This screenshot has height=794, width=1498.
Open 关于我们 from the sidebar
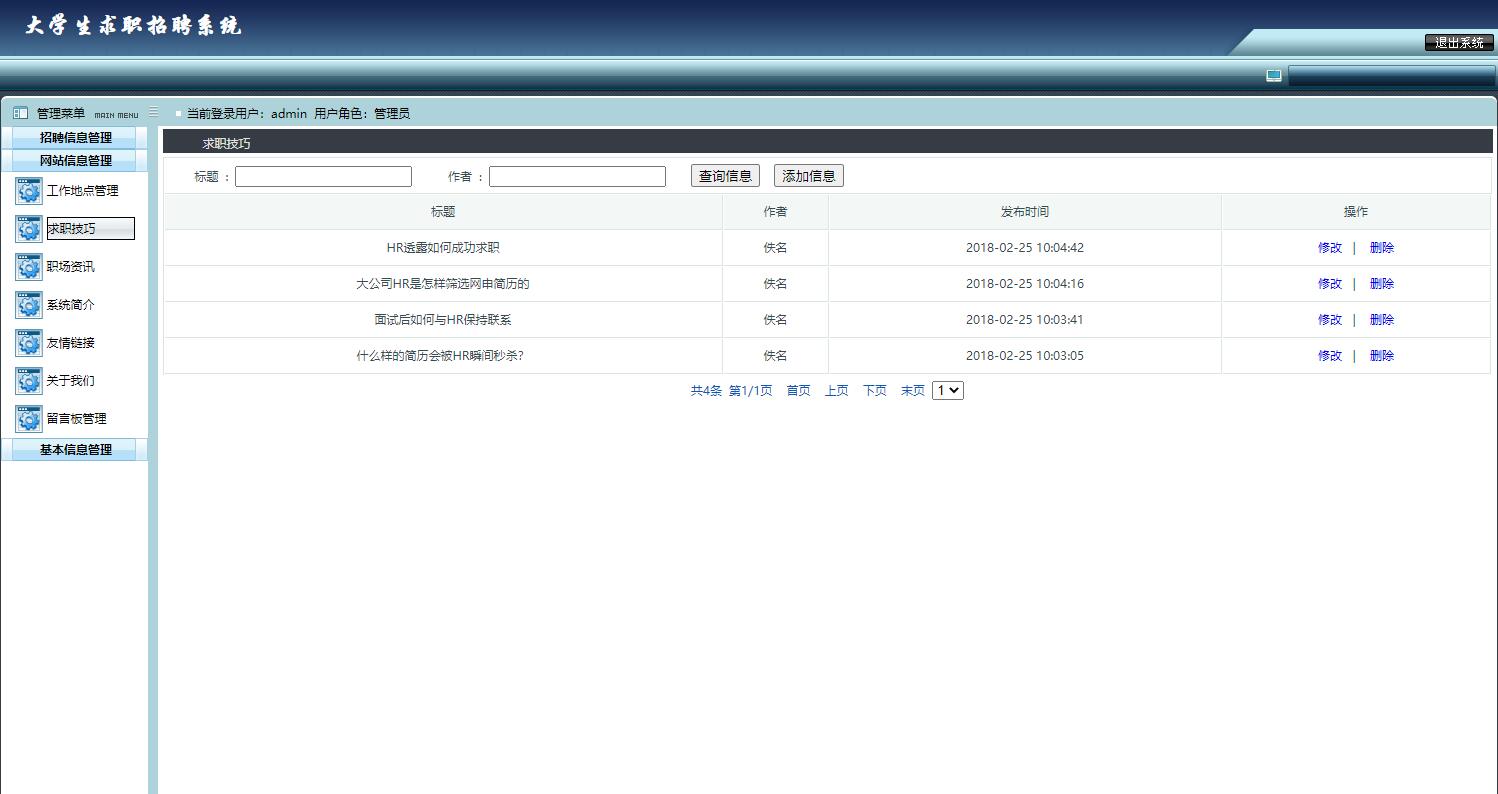pyautogui.click(x=70, y=381)
